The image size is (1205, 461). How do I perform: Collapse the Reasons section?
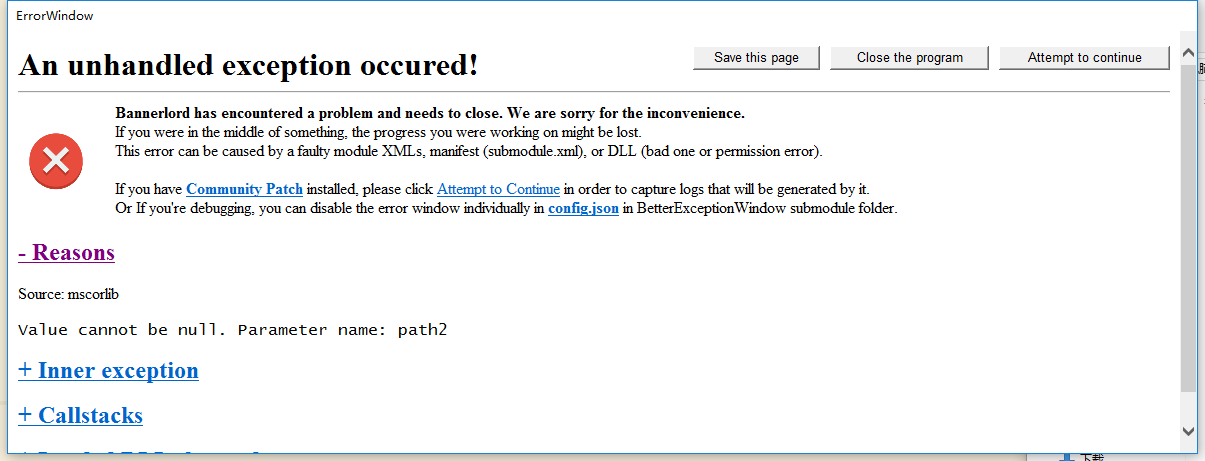point(66,252)
